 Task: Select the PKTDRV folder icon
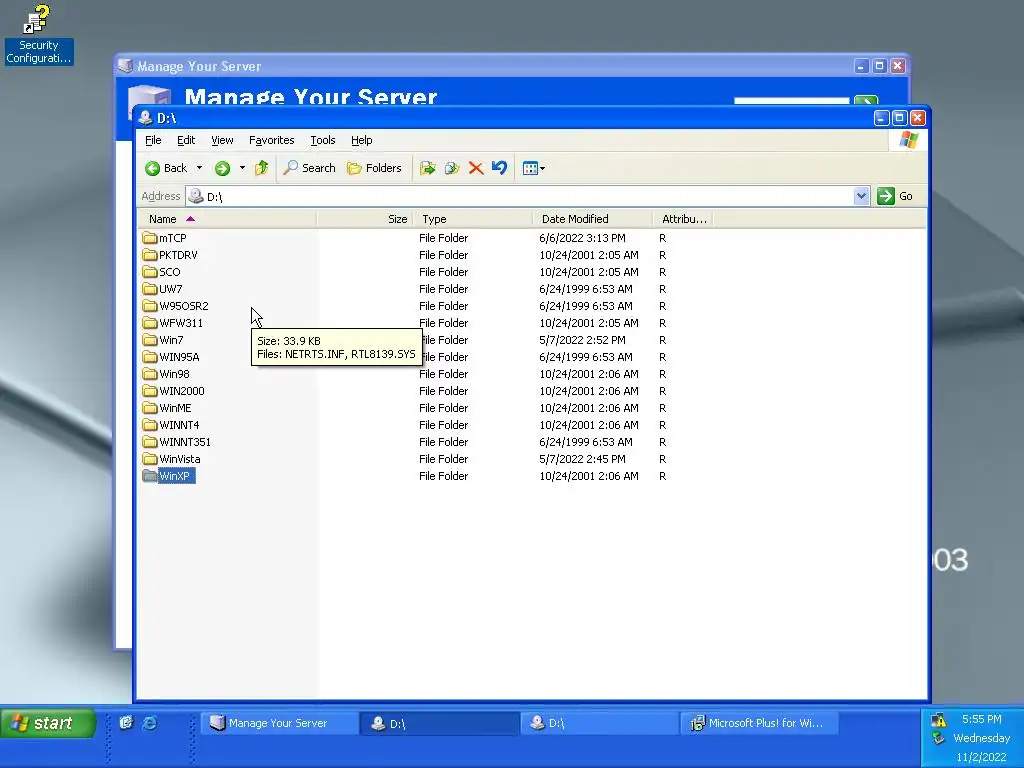pyautogui.click(x=150, y=255)
